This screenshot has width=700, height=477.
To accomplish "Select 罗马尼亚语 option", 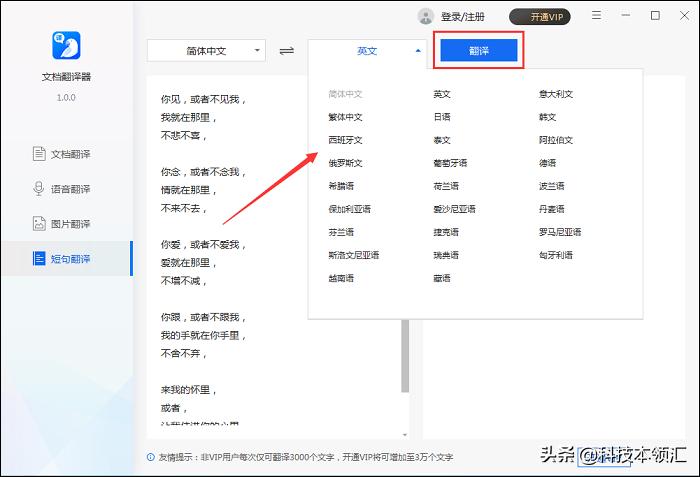I will coord(560,232).
